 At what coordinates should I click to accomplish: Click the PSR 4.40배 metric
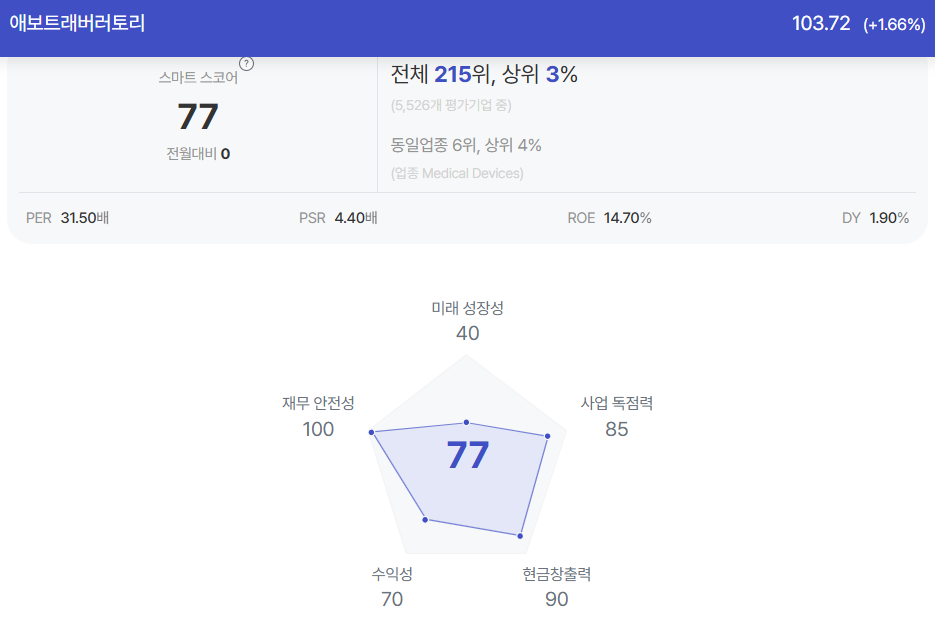[338, 218]
